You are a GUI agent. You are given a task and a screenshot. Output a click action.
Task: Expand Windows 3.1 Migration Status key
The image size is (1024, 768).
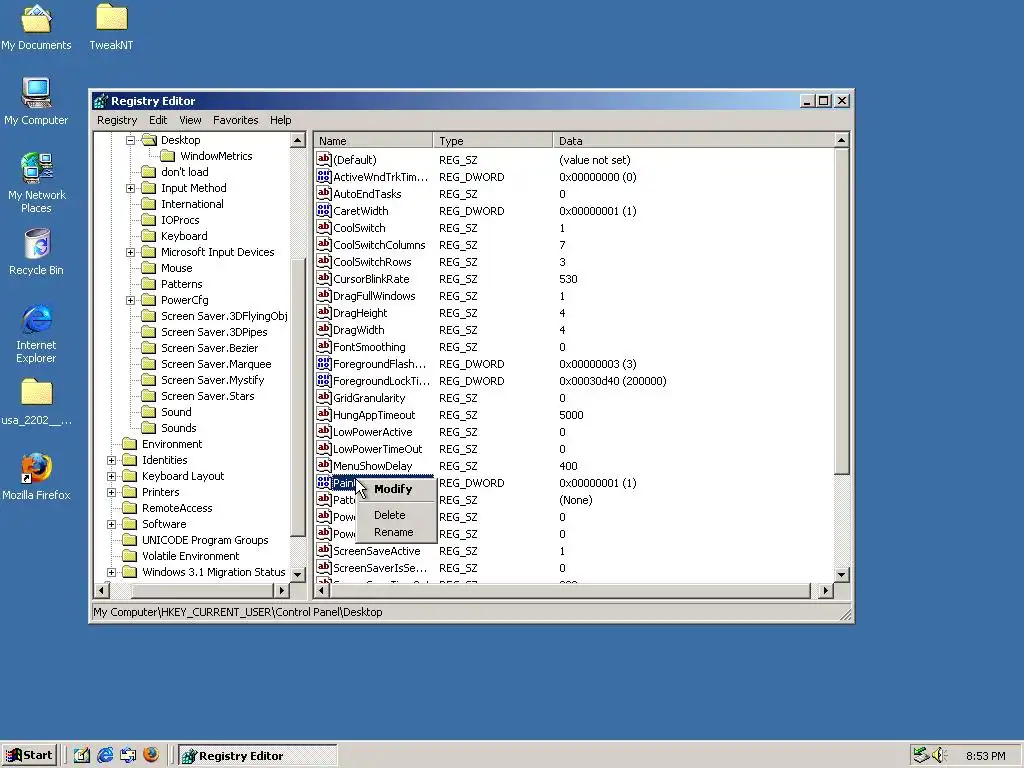click(112, 572)
